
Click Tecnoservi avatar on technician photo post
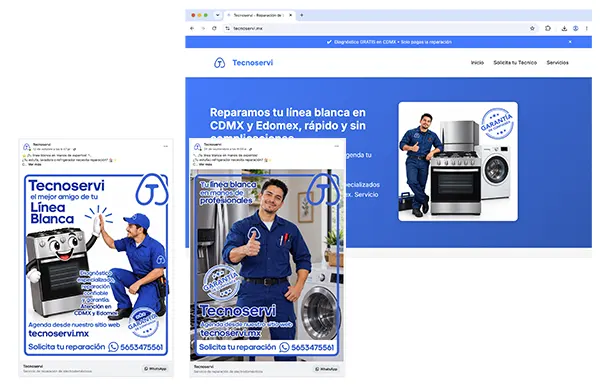point(197,147)
